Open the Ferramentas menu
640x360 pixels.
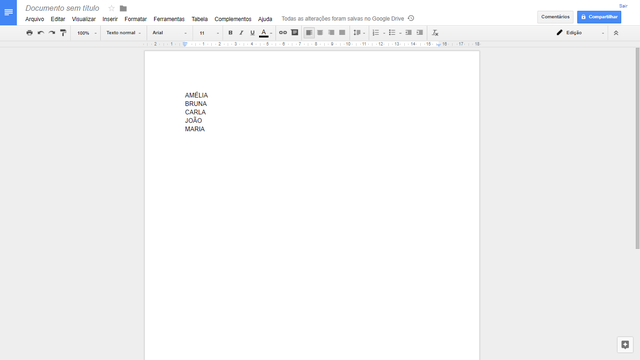tap(169, 19)
